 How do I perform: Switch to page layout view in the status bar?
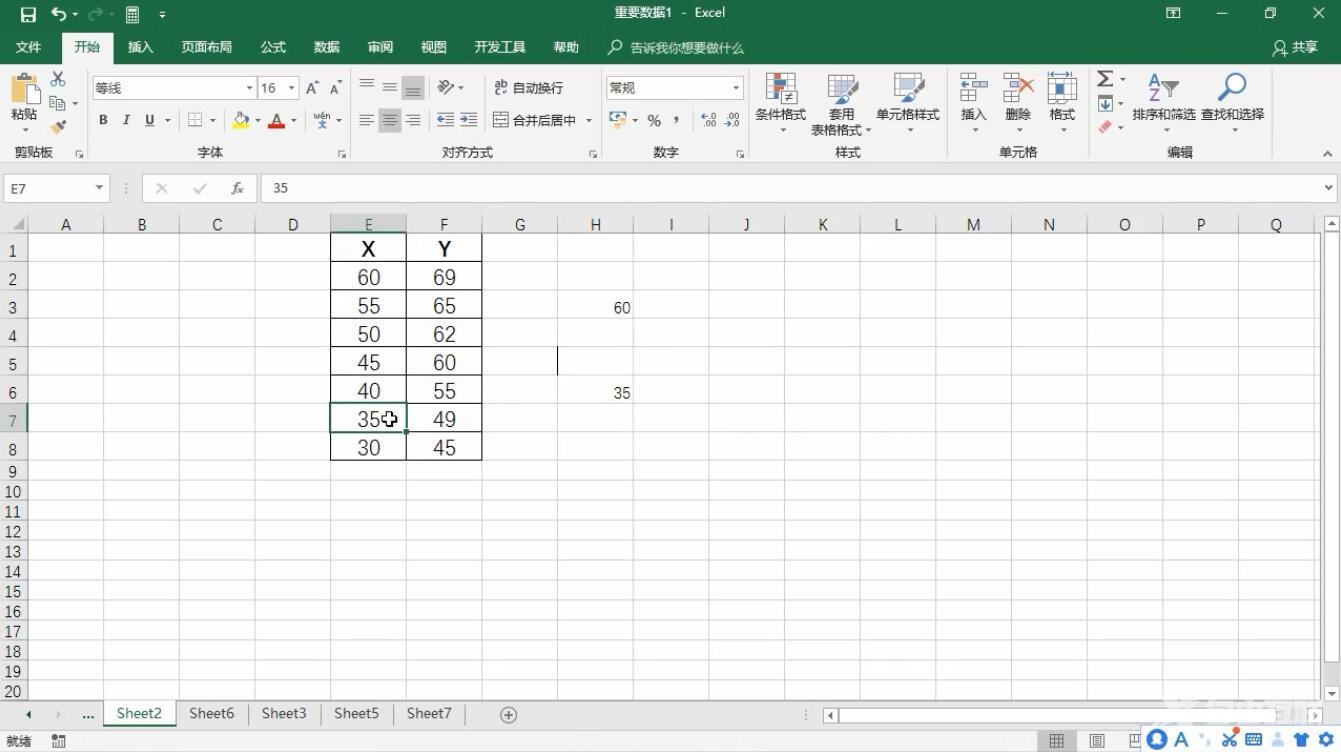coord(1096,741)
